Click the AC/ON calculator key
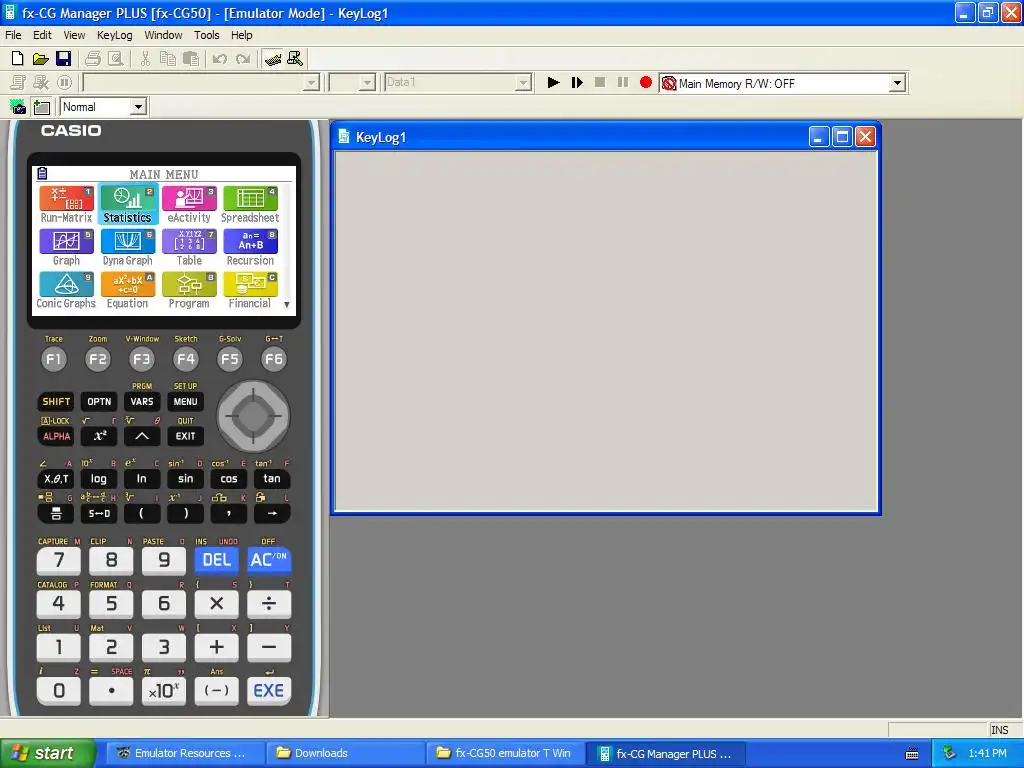Image resolution: width=1024 pixels, height=768 pixels. (x=268, y=560)
